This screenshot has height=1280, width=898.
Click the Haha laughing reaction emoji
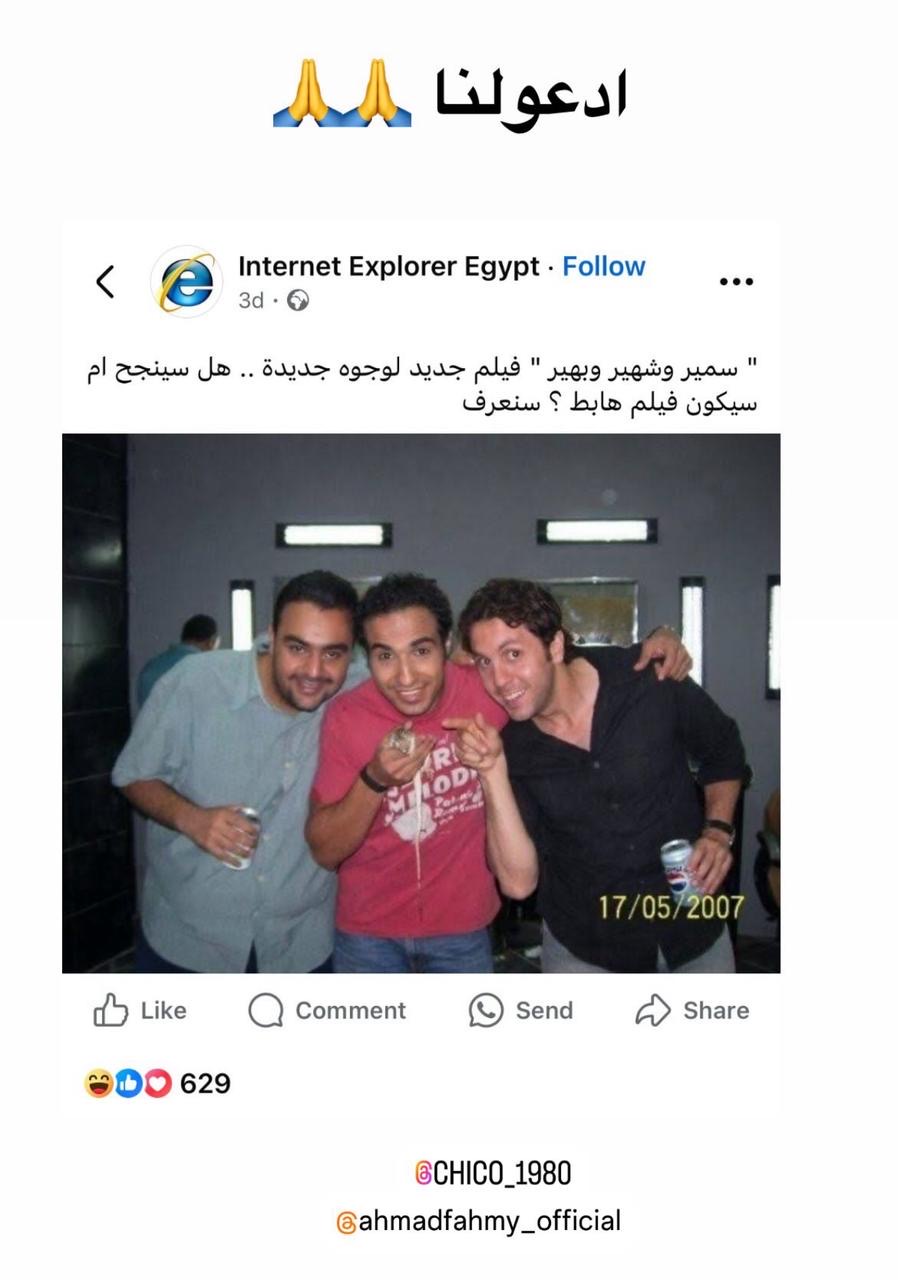point(98,1083)
